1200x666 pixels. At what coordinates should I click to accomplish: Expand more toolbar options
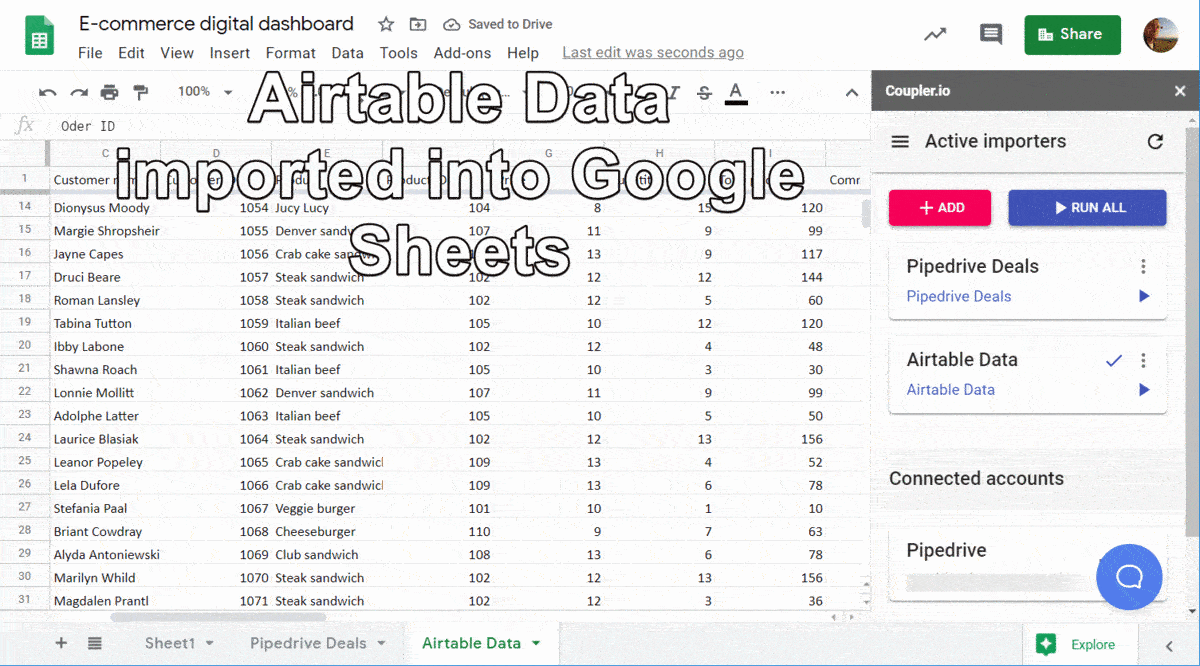[x=778, y=91]
